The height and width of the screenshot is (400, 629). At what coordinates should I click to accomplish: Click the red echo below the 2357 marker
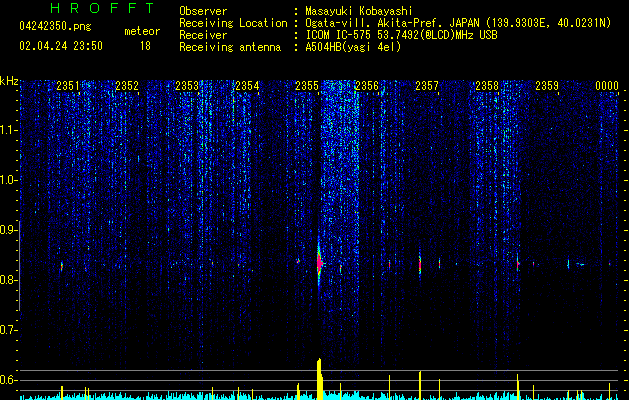click(420, 265)
